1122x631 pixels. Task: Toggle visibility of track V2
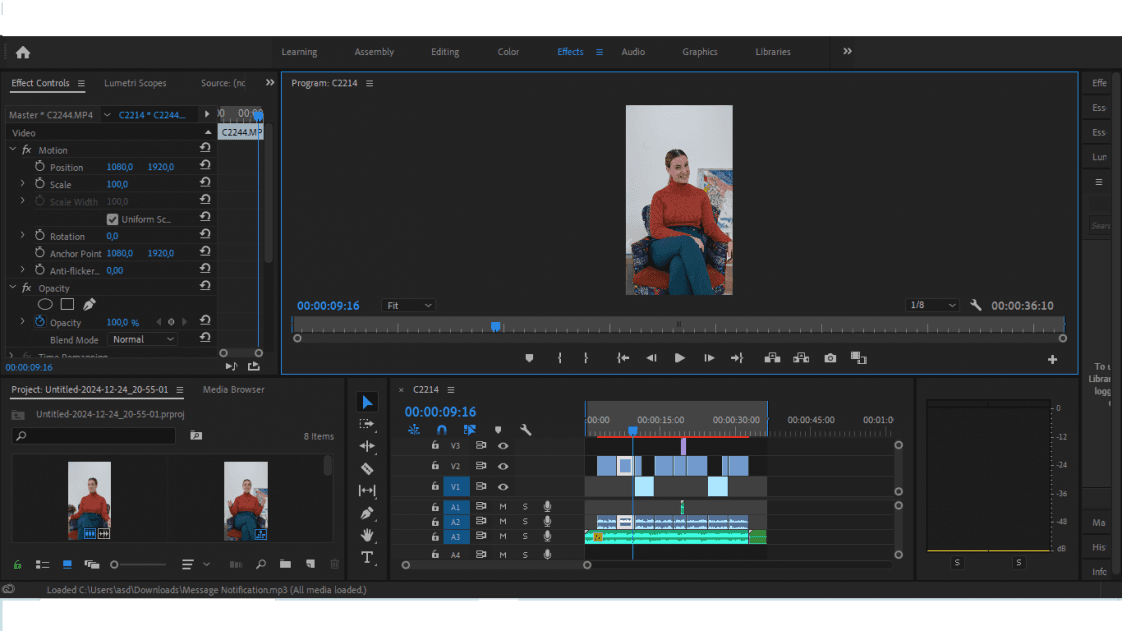click(503, 466)
